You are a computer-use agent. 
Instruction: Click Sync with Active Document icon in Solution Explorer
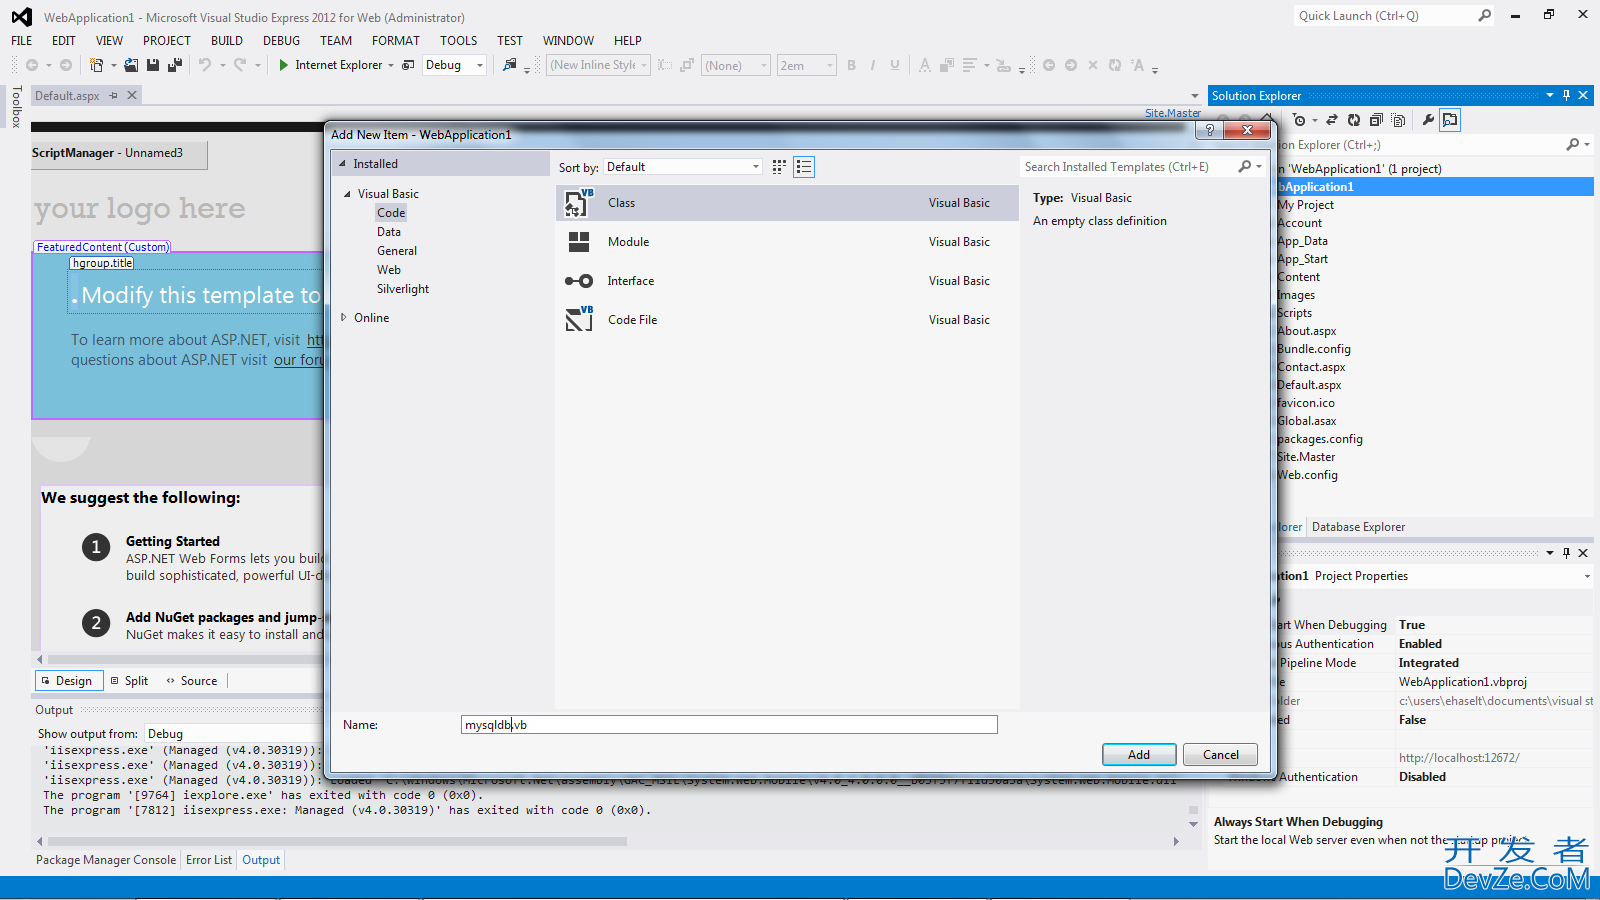pyautogui.click(x=1332, y=120)
